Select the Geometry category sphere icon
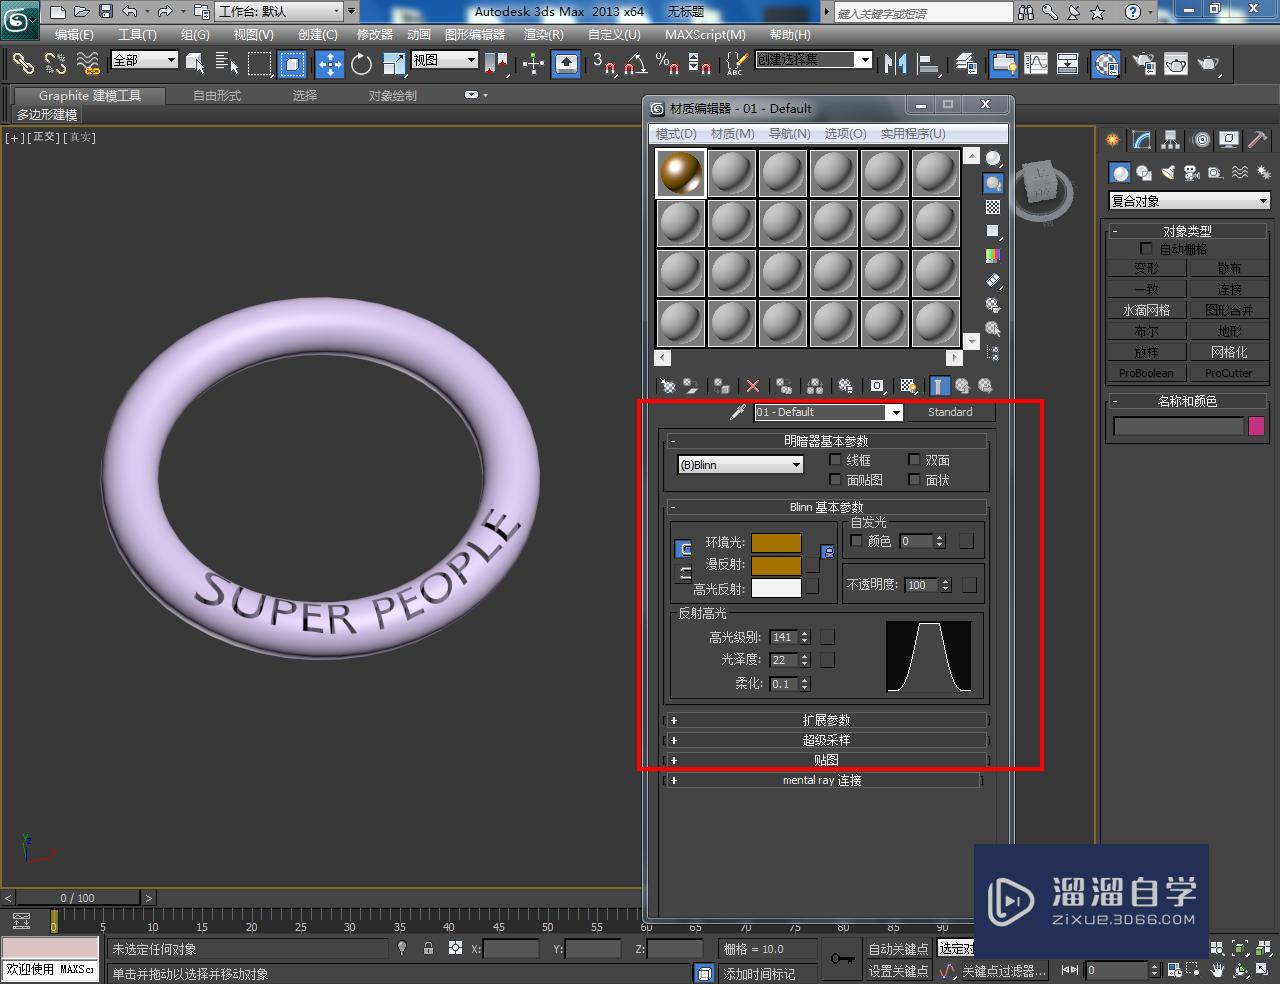The width and height of the screenshot is (1280, 984). click(x=1120, y=173)
